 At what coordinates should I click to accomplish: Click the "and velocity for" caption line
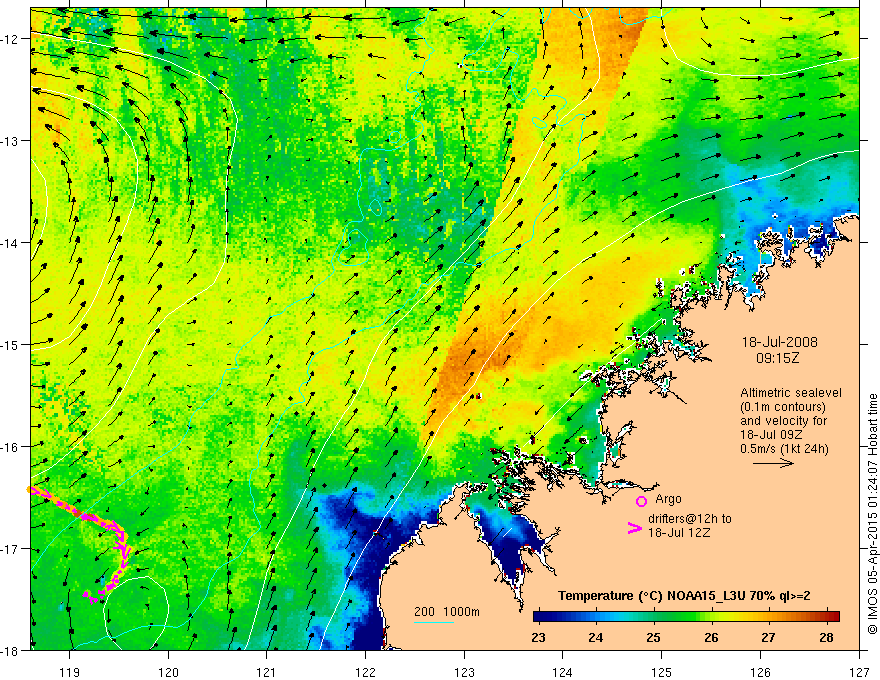click(783, 421)
